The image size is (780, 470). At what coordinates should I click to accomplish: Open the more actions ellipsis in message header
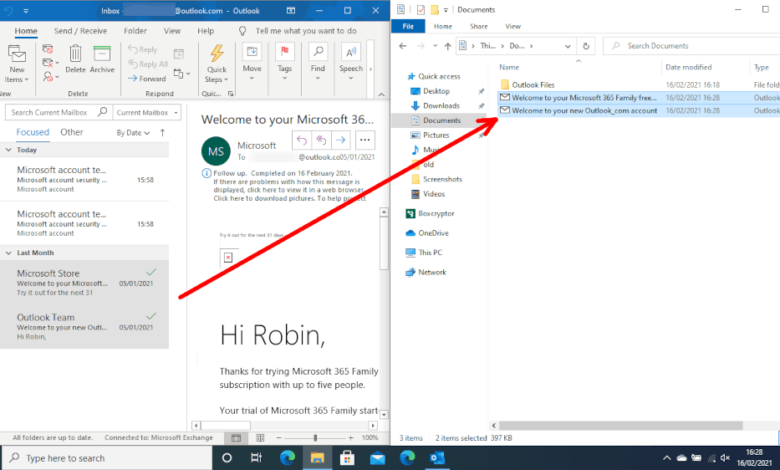click(x=365, y=140)
